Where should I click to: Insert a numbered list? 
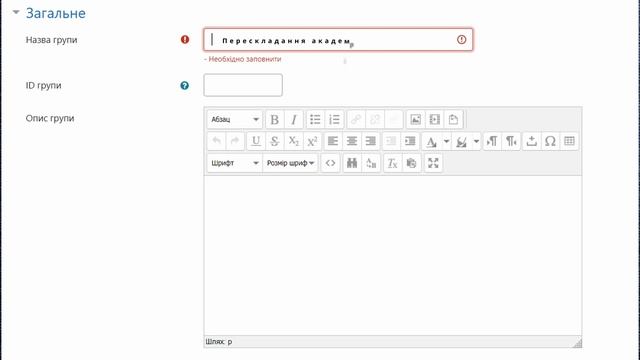pyautogui.click(x=334, y=120)
